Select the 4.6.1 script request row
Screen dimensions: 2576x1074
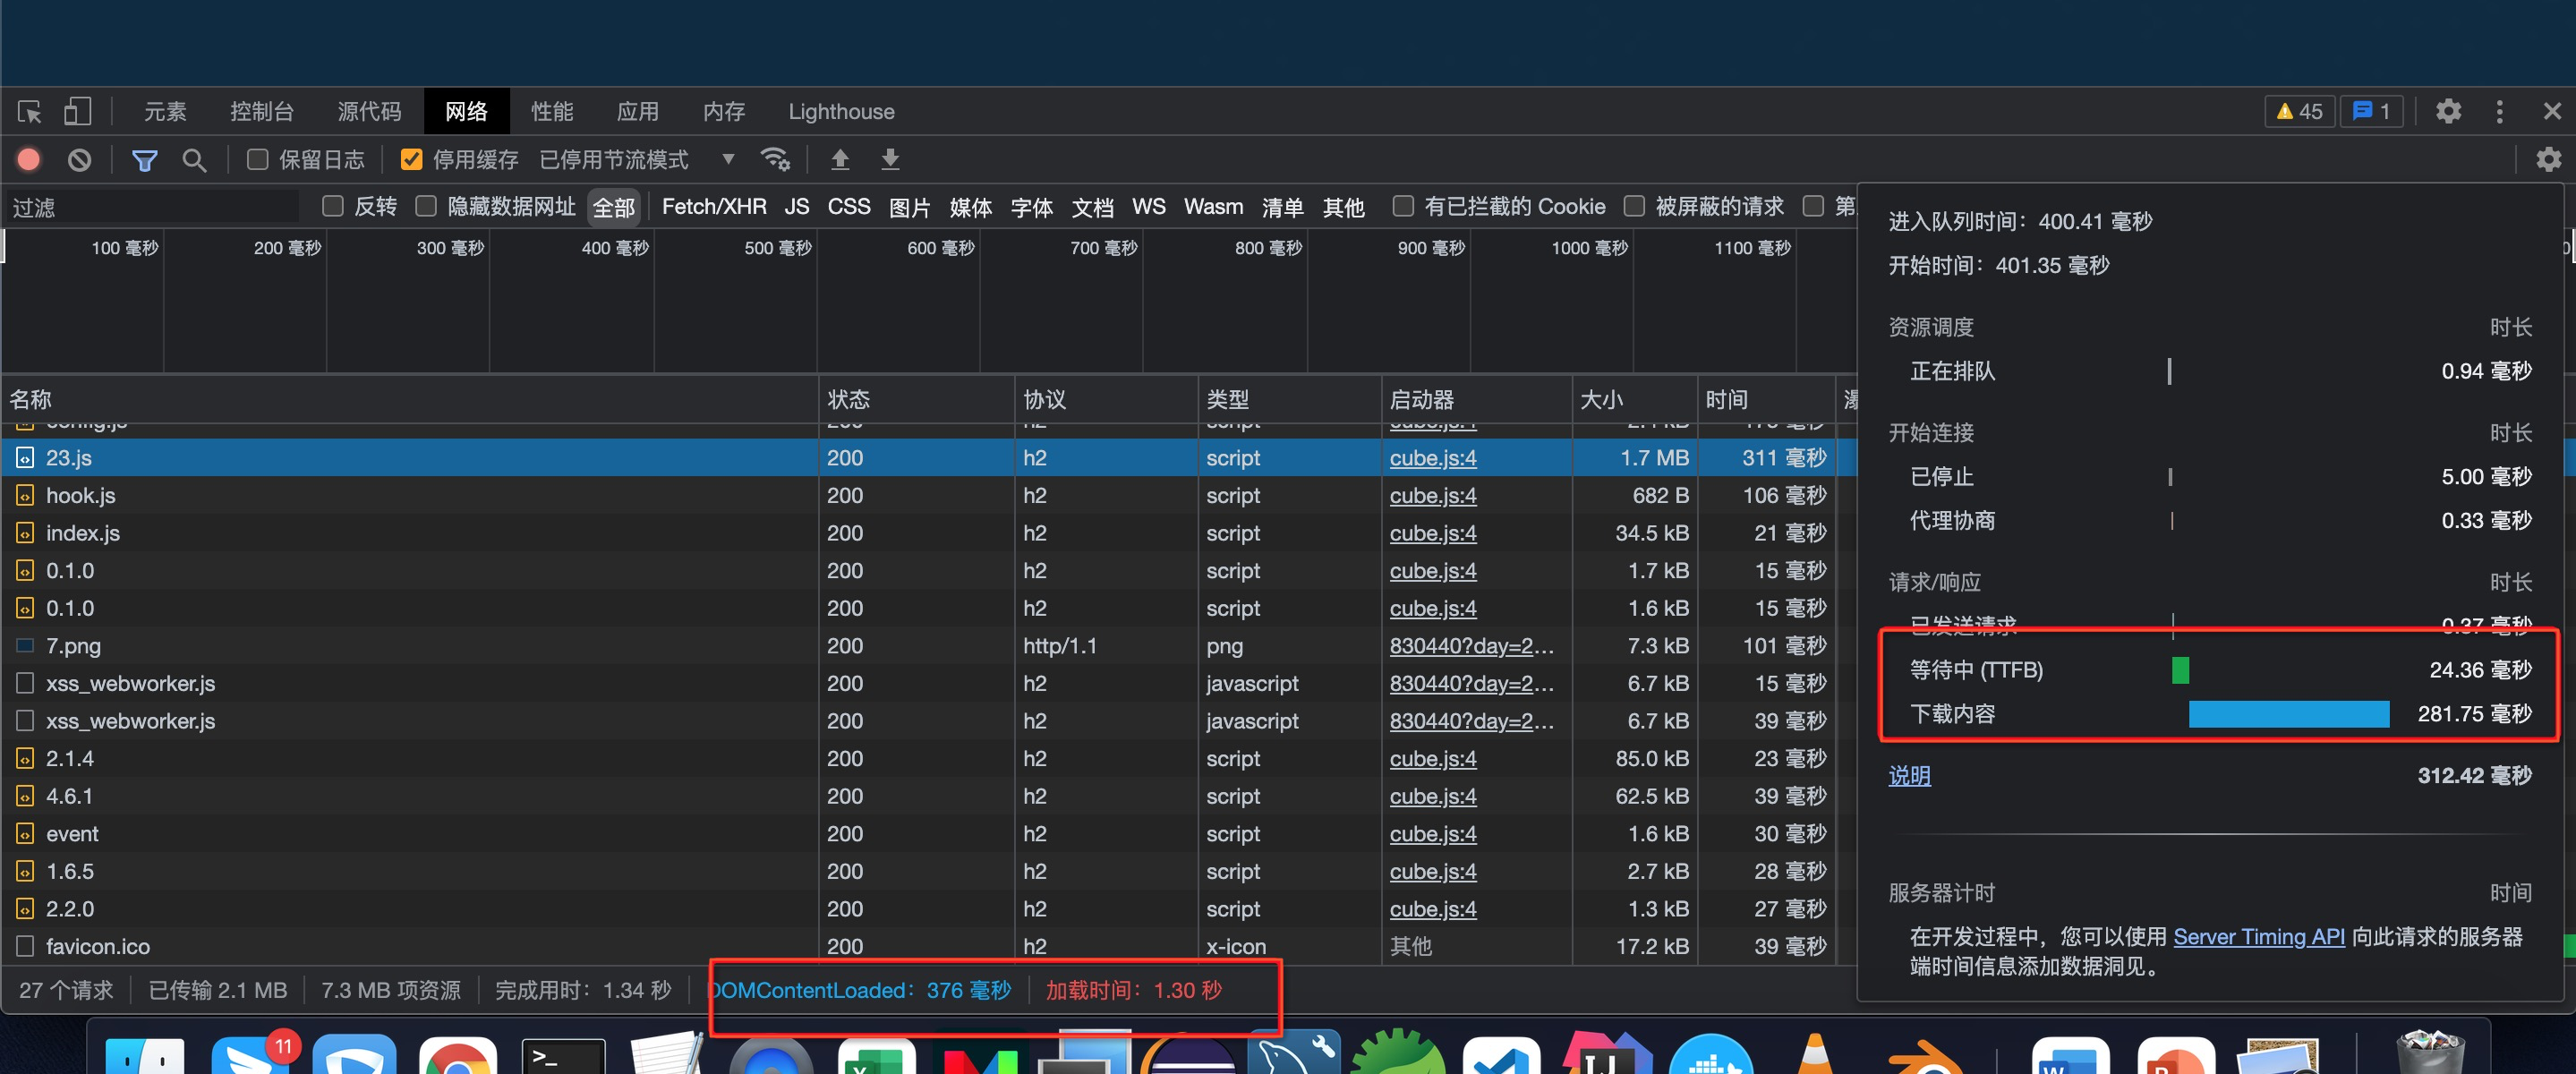tap(928, 796)
